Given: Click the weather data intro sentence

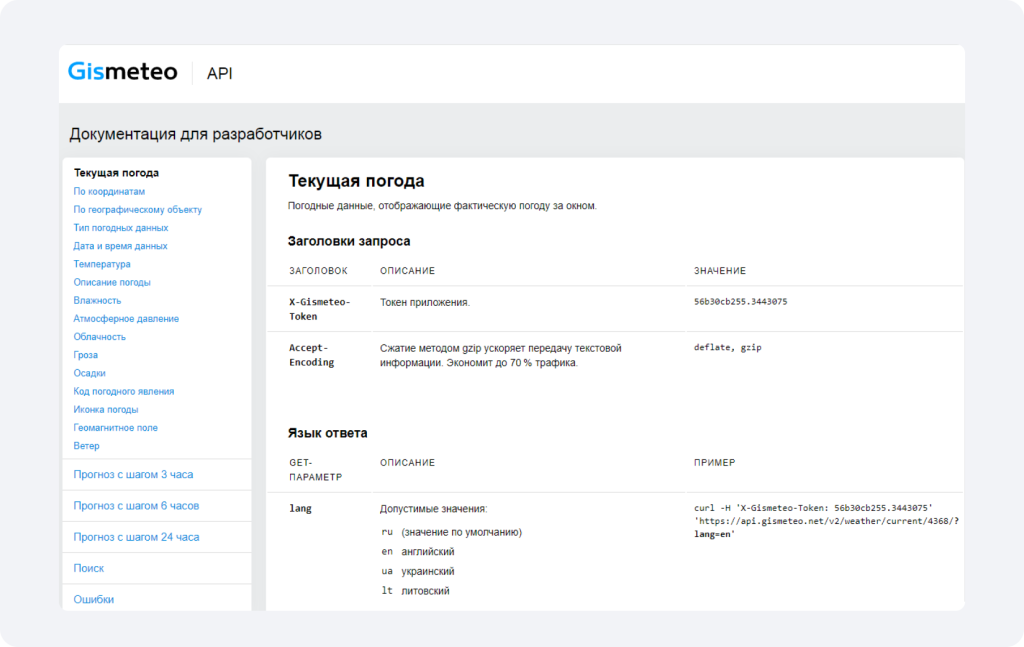Looking at the screenshot, I should coord(442,206).
